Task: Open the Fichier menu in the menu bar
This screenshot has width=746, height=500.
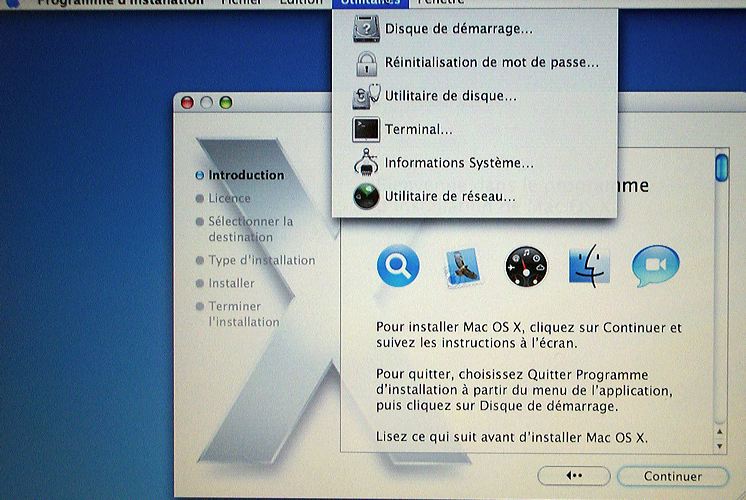Action: (x=242, y=3)
